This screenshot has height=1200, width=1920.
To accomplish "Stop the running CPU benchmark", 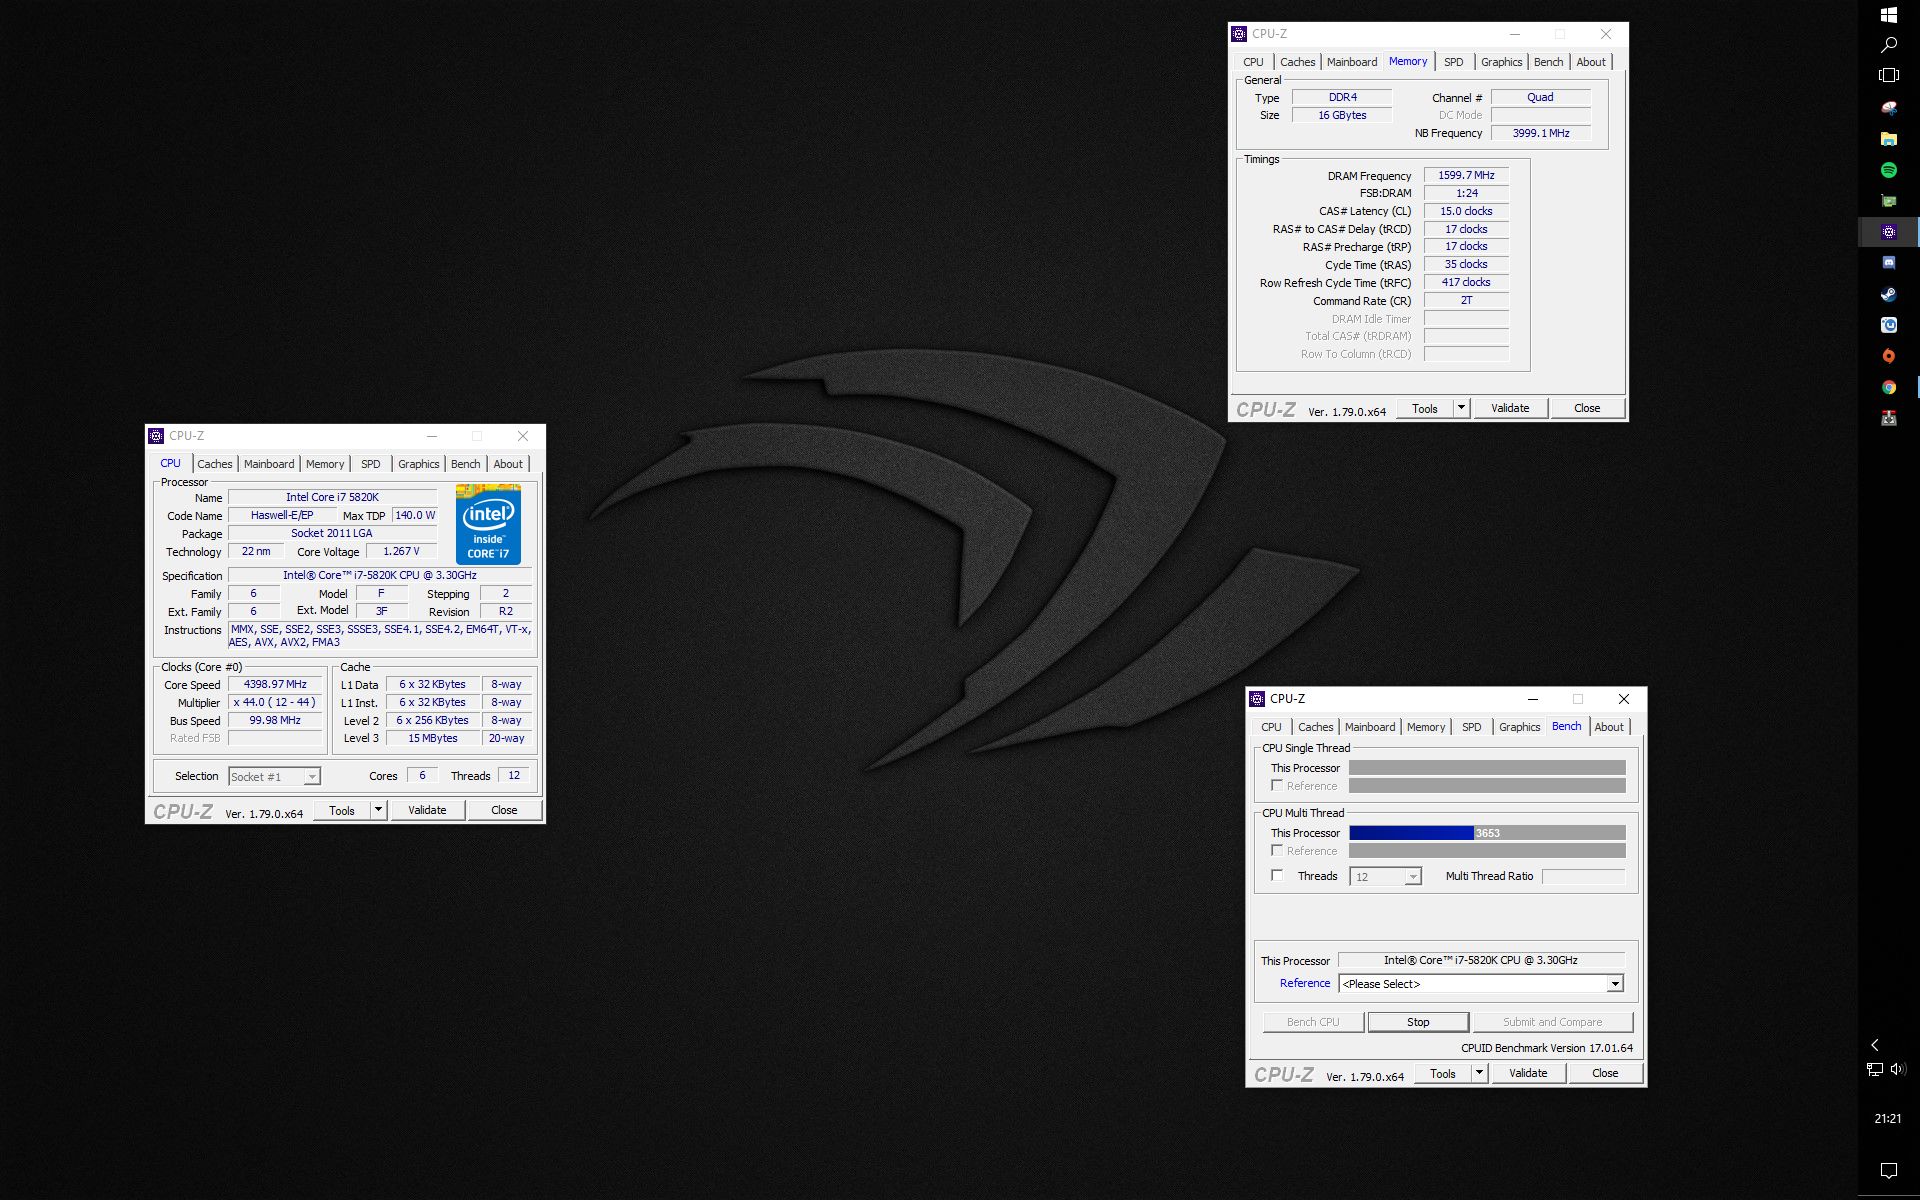I will pyautogui.click(x=1418, y=1022).
